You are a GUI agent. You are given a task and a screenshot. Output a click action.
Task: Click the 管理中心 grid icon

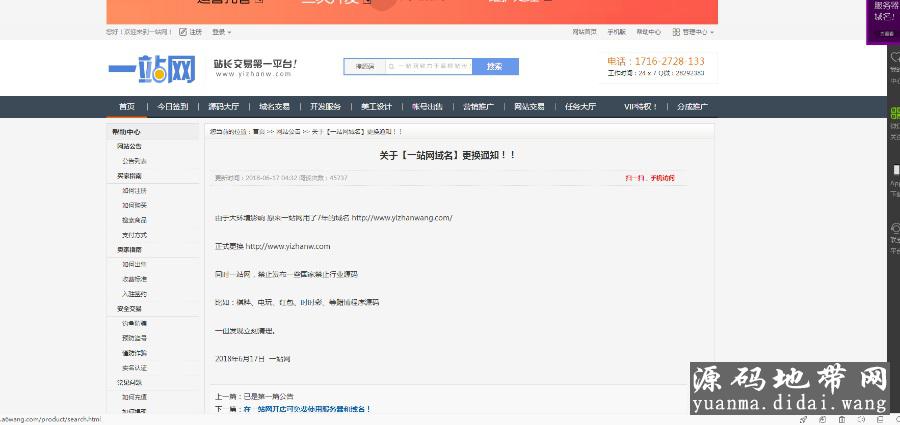[676, 32]
